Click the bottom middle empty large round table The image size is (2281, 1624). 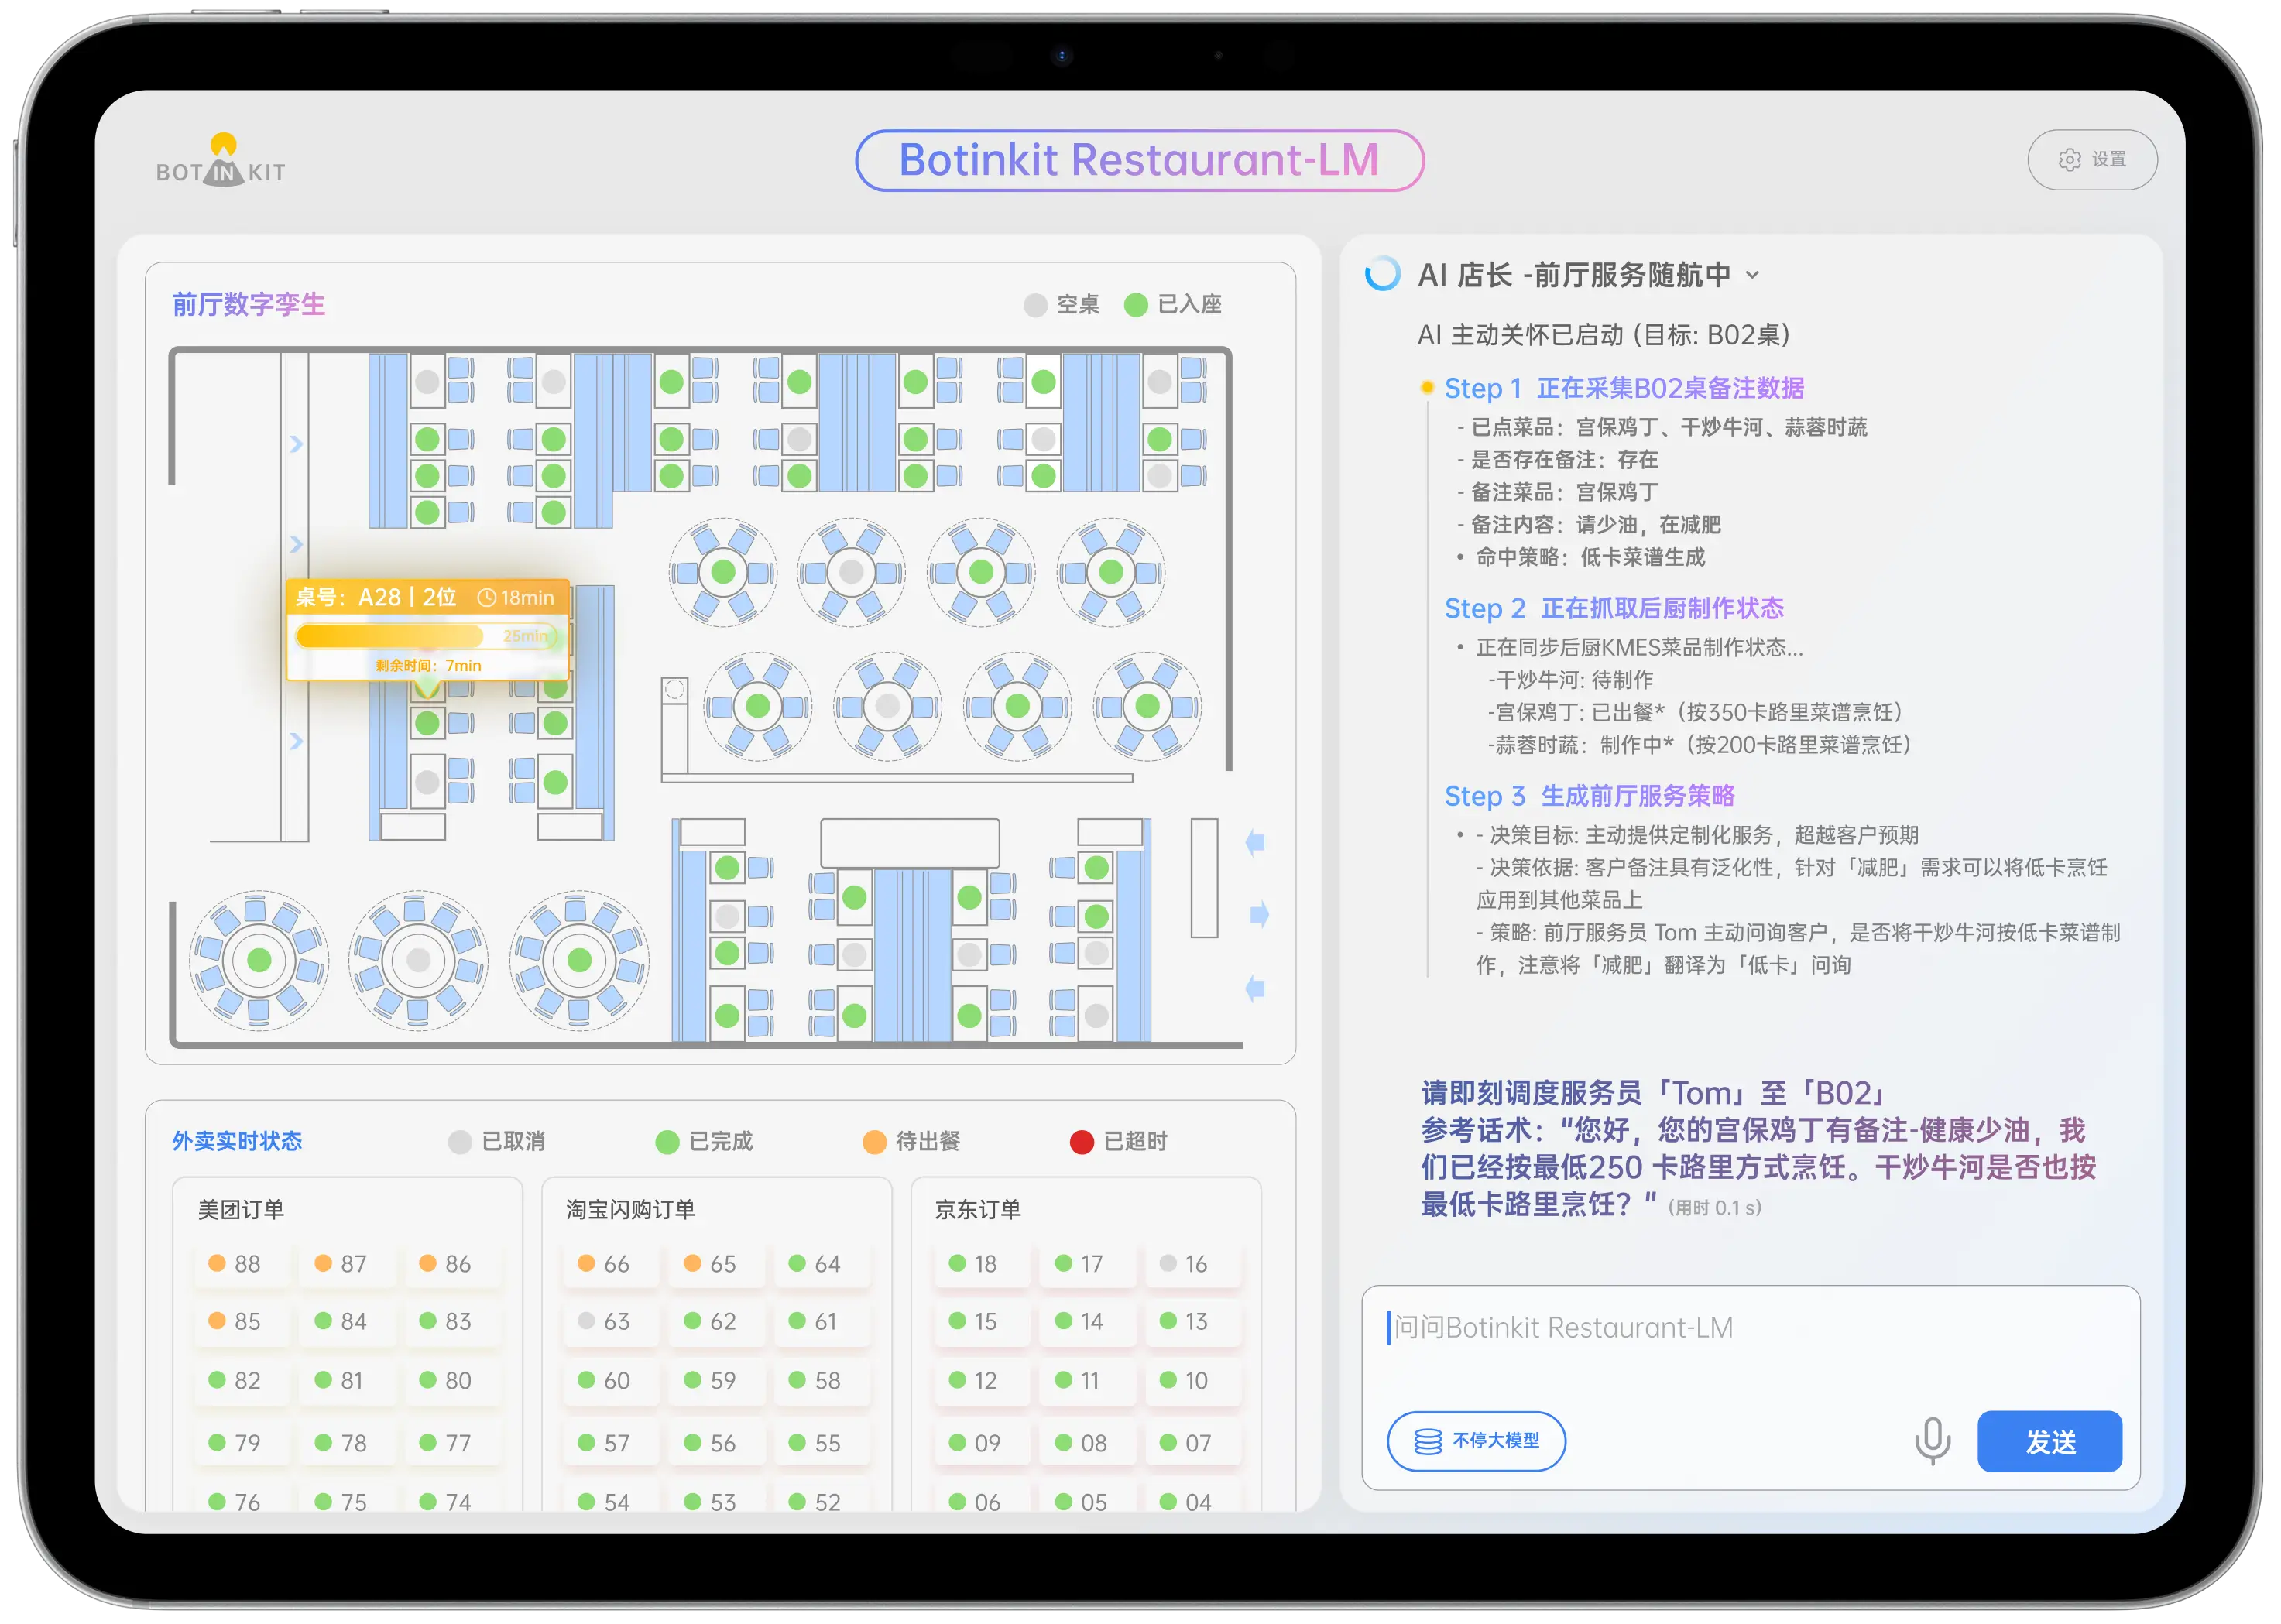pyautogui.click(x=419, y=961)
